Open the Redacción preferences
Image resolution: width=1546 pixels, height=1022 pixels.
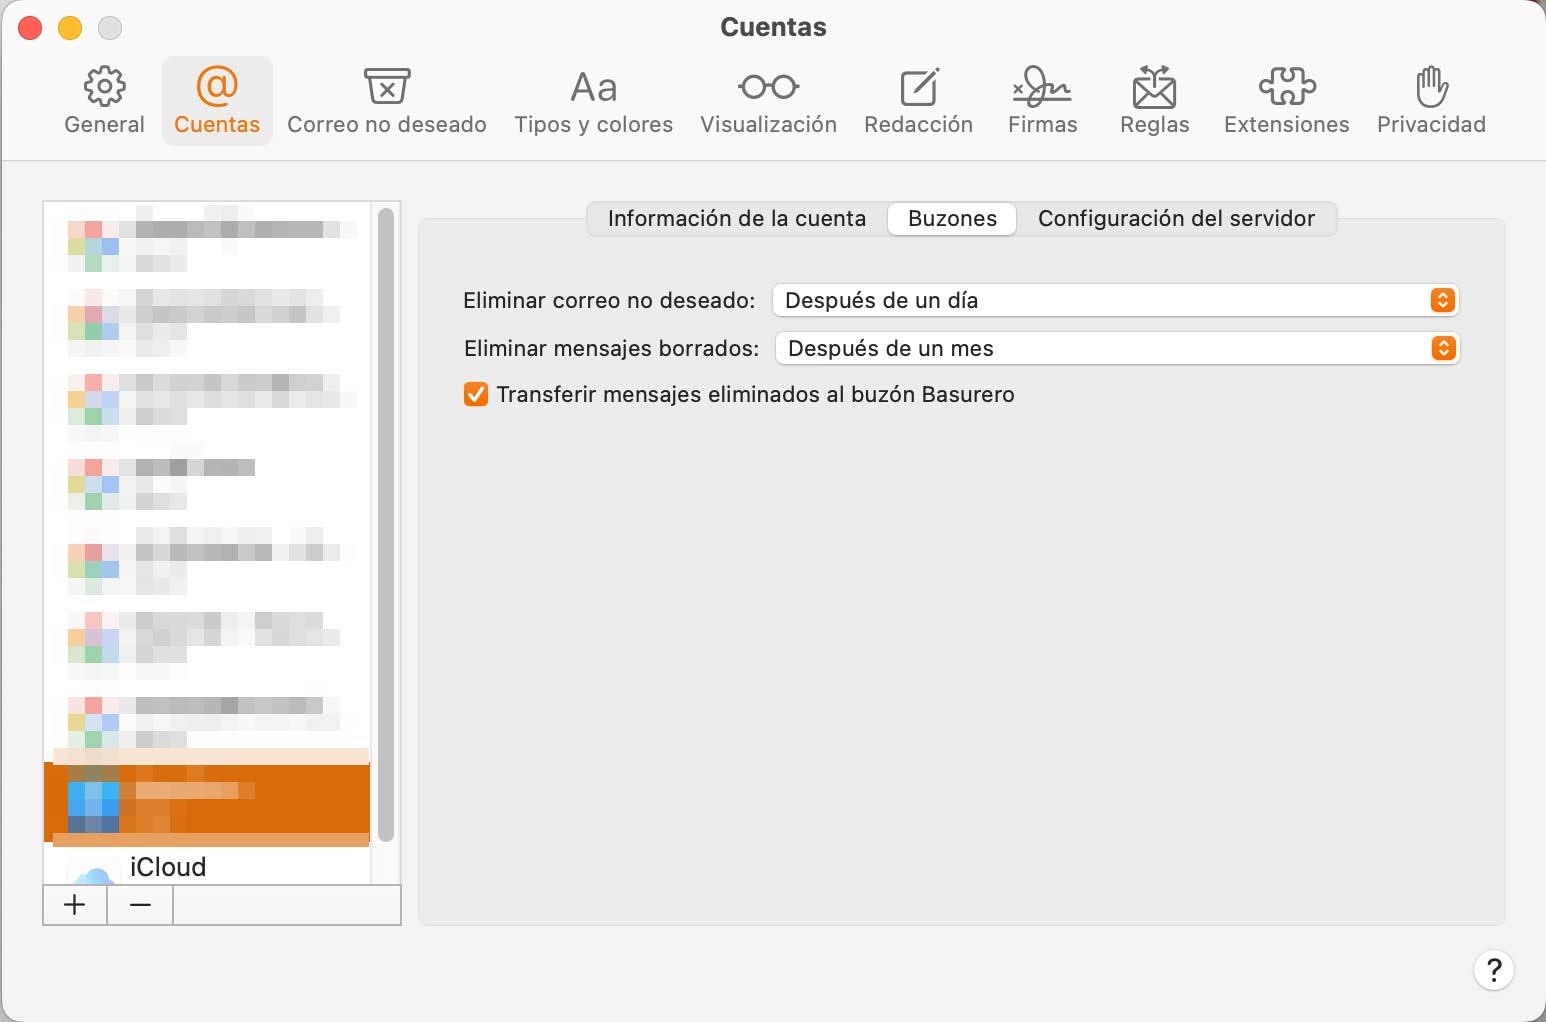pos(918,98)
